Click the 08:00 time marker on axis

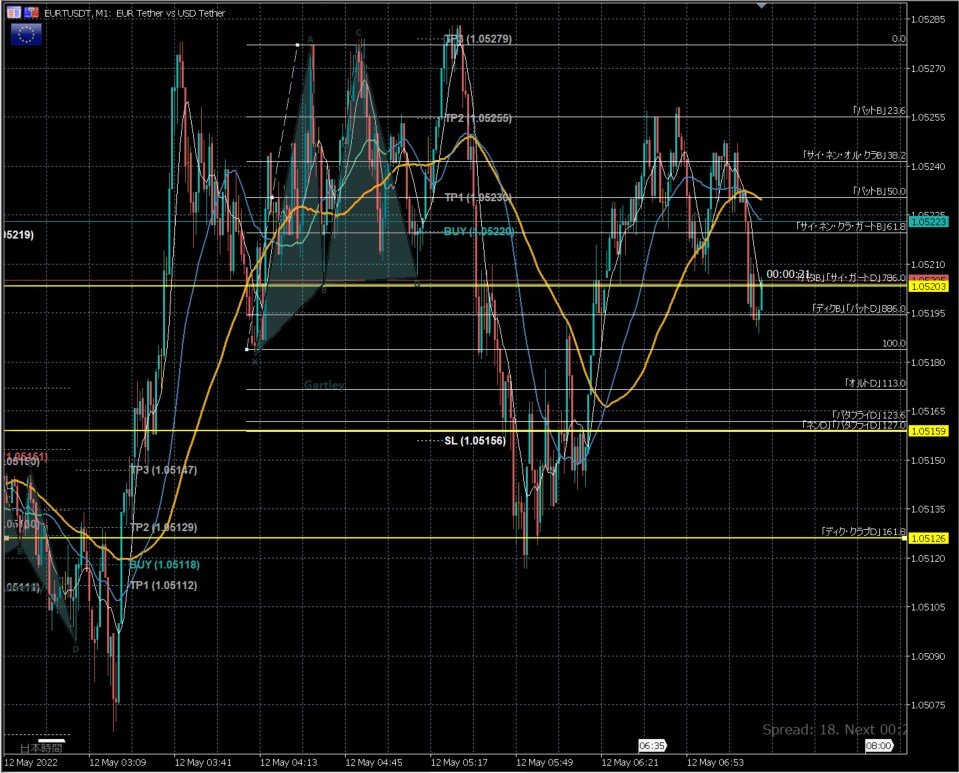click(x=878, y=746)
